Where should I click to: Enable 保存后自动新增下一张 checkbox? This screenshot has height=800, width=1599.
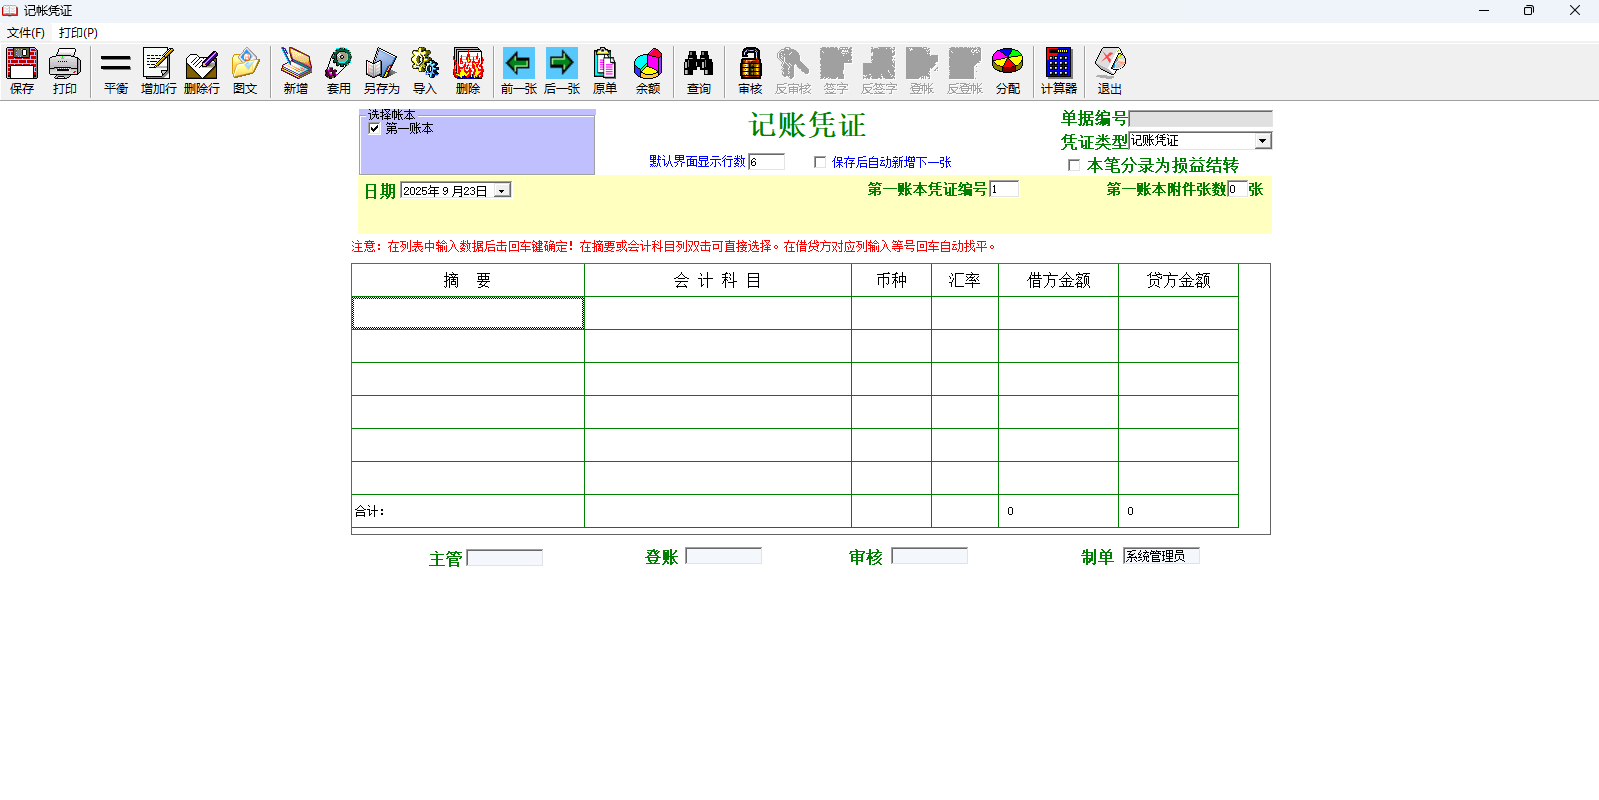pyautogui.click(x=820, y=162)
